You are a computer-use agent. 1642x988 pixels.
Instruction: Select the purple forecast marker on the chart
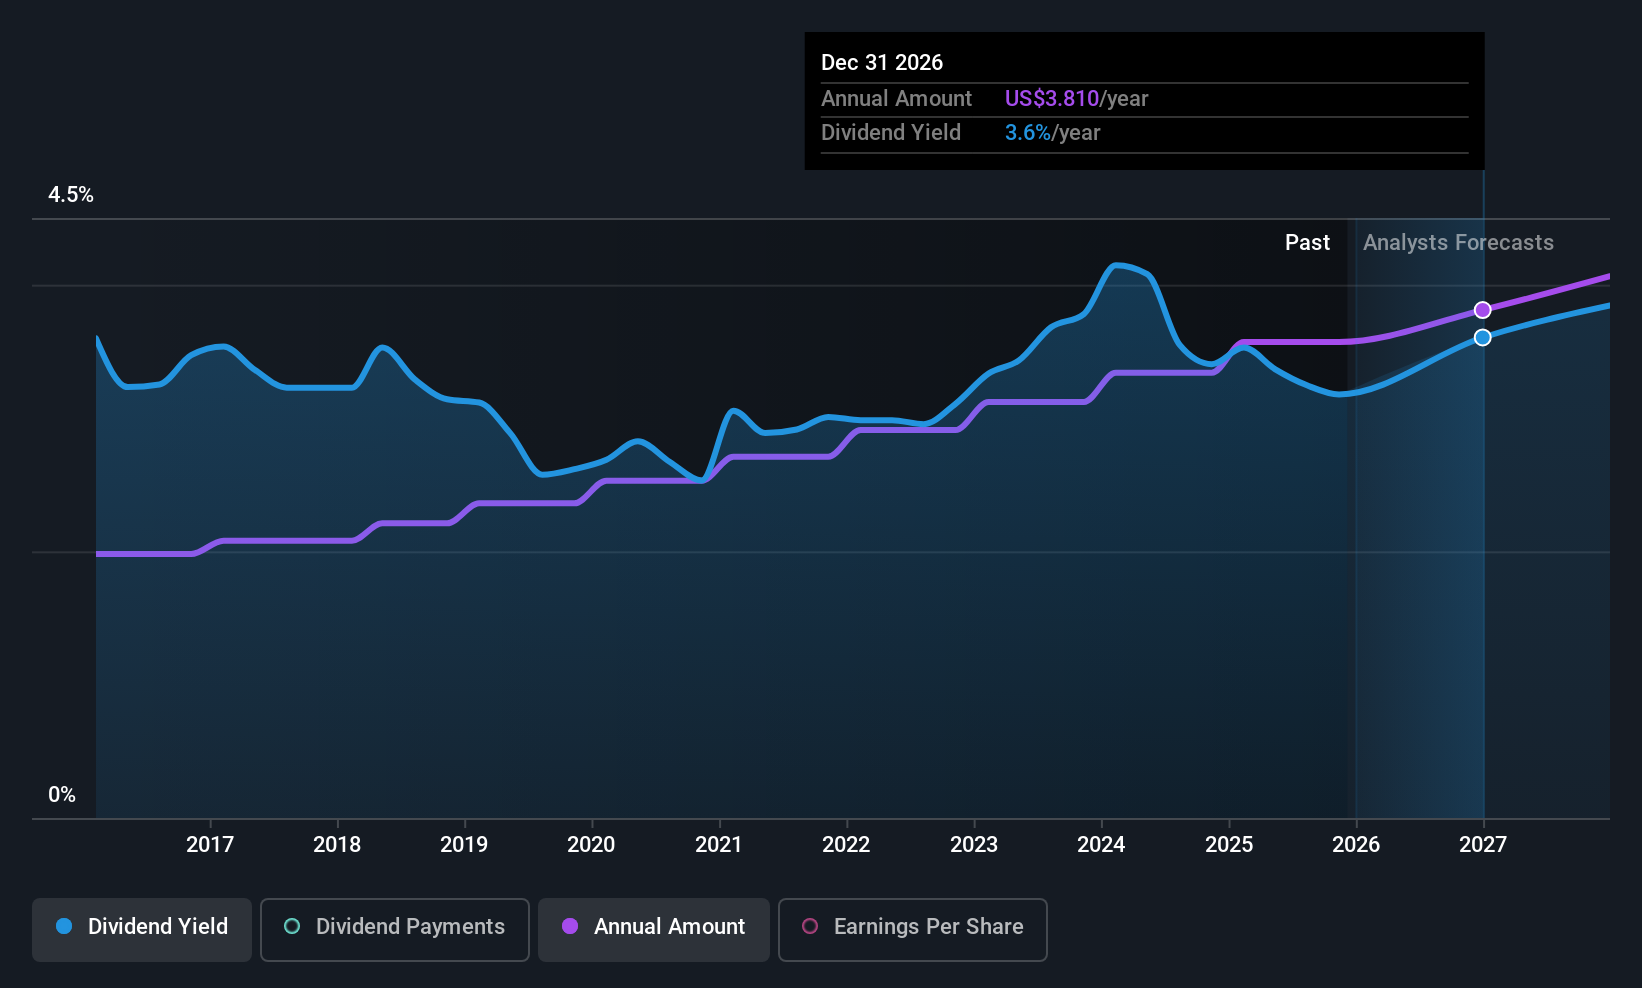[x=1482, y=309]
